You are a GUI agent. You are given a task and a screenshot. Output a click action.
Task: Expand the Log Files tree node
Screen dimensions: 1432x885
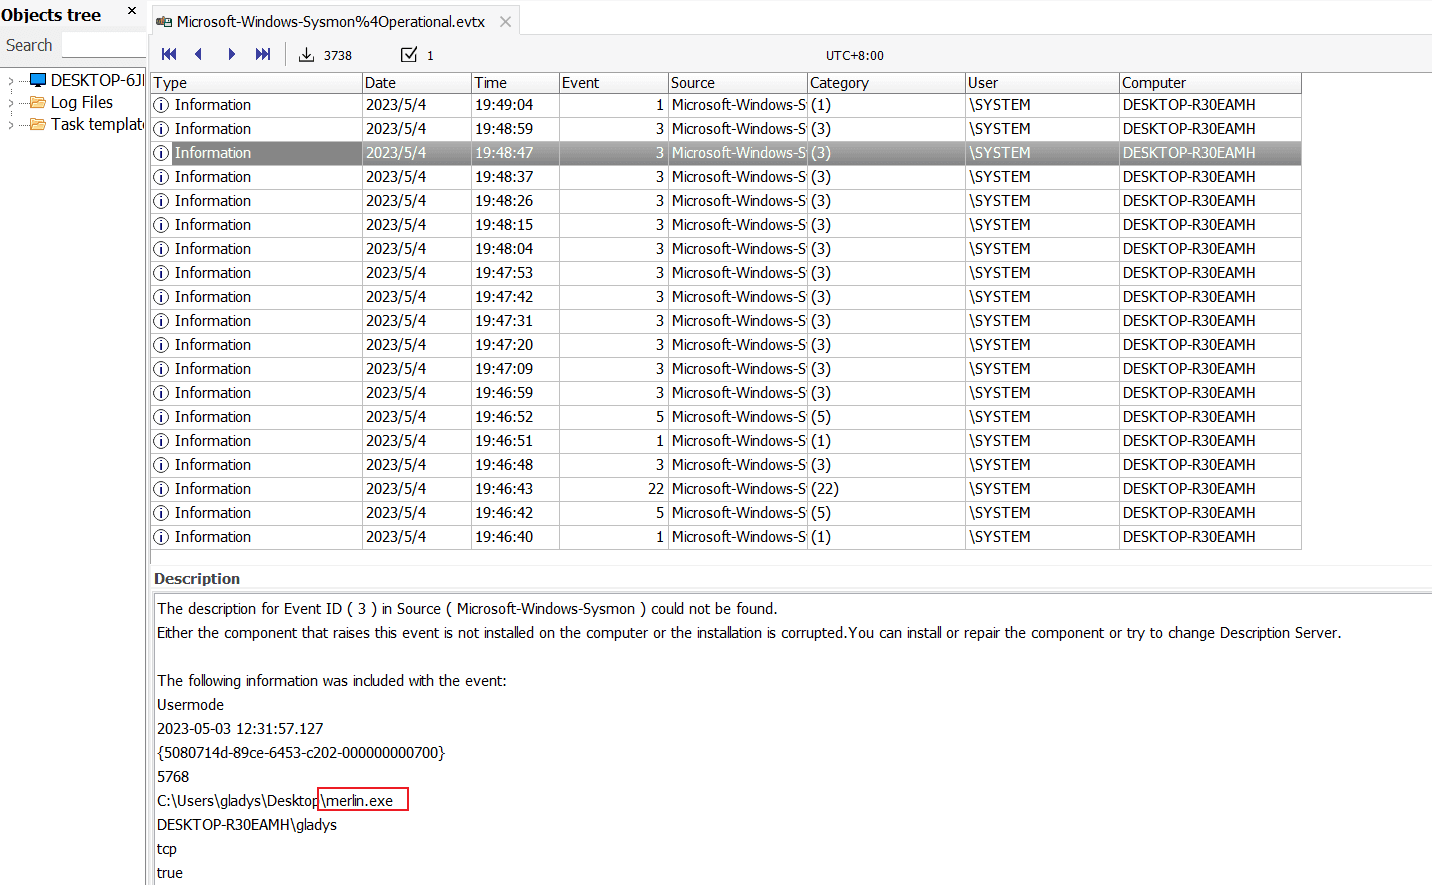11,103
